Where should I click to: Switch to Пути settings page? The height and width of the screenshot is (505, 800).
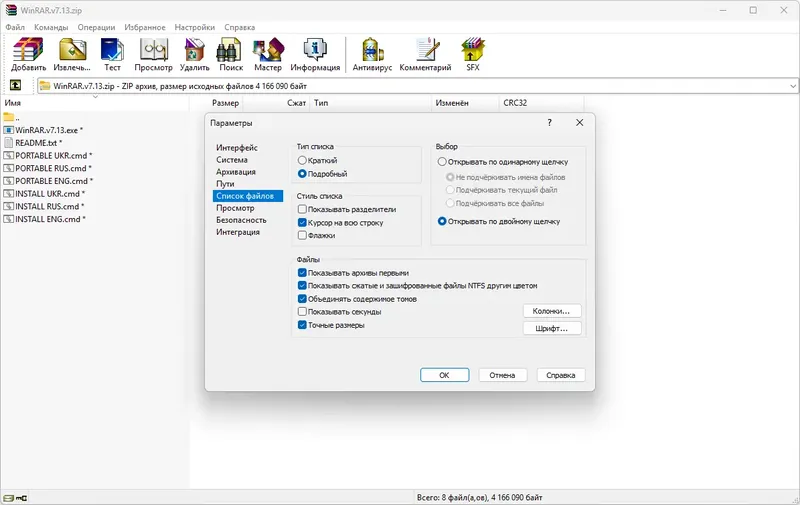[225, 184]
